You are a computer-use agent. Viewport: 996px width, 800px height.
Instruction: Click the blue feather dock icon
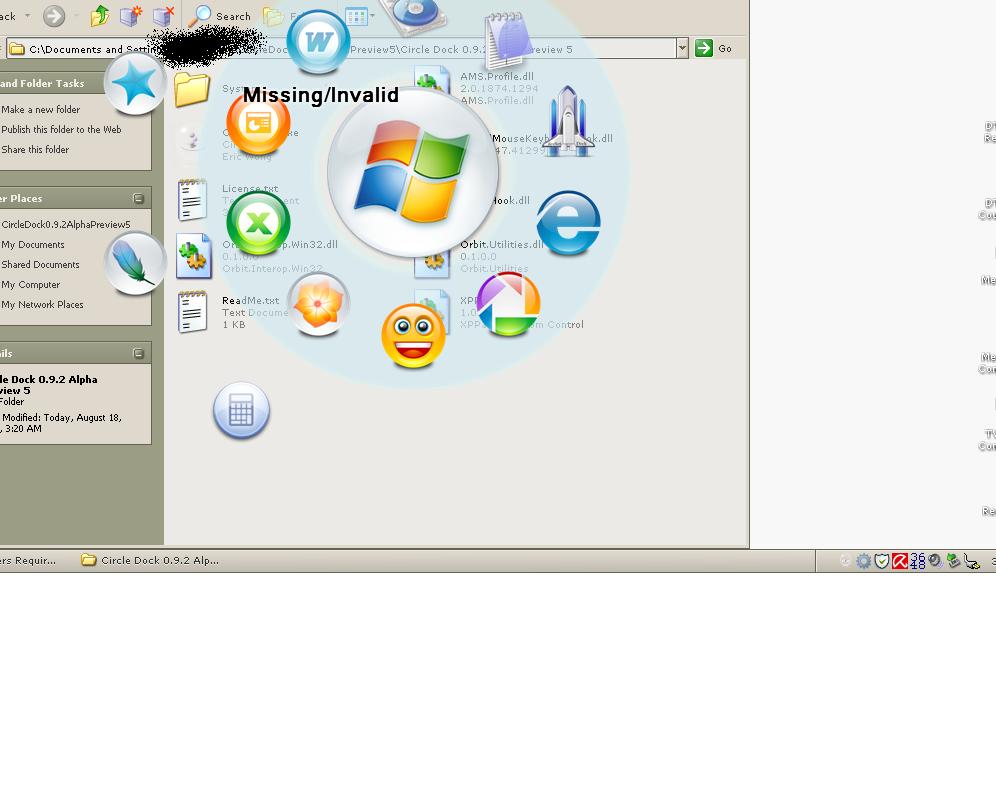tap(135, 263)
